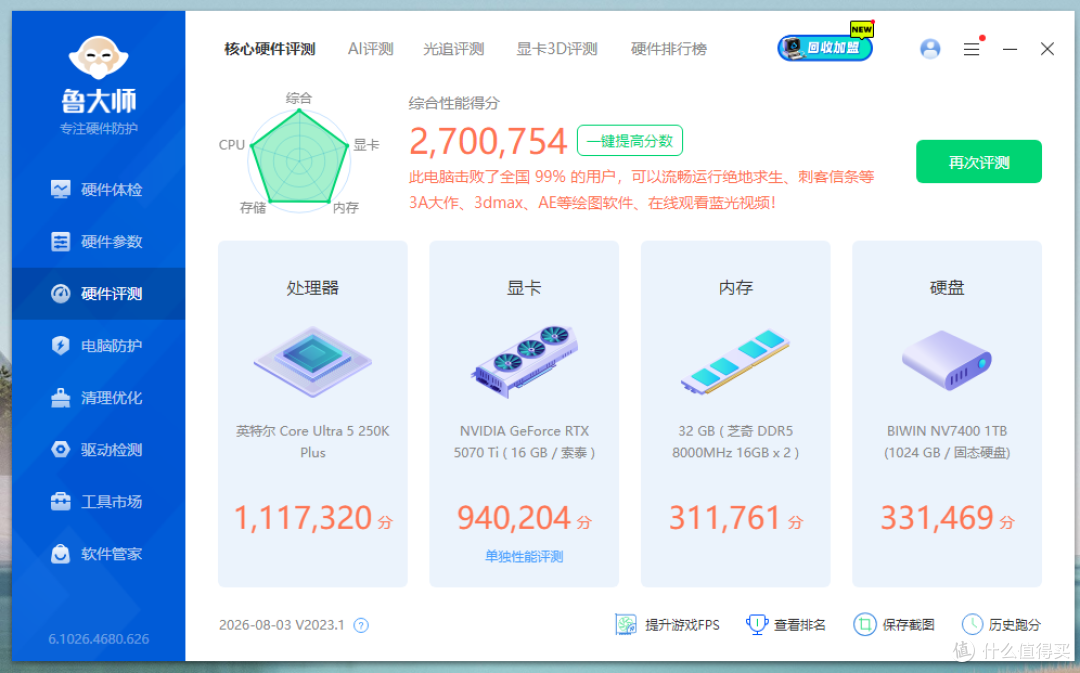The height and width of the screenshot is (673, 1080).
Task: Click the NVIDIA GeForce RTX 5070 Ti text
Action: [524, 442]
